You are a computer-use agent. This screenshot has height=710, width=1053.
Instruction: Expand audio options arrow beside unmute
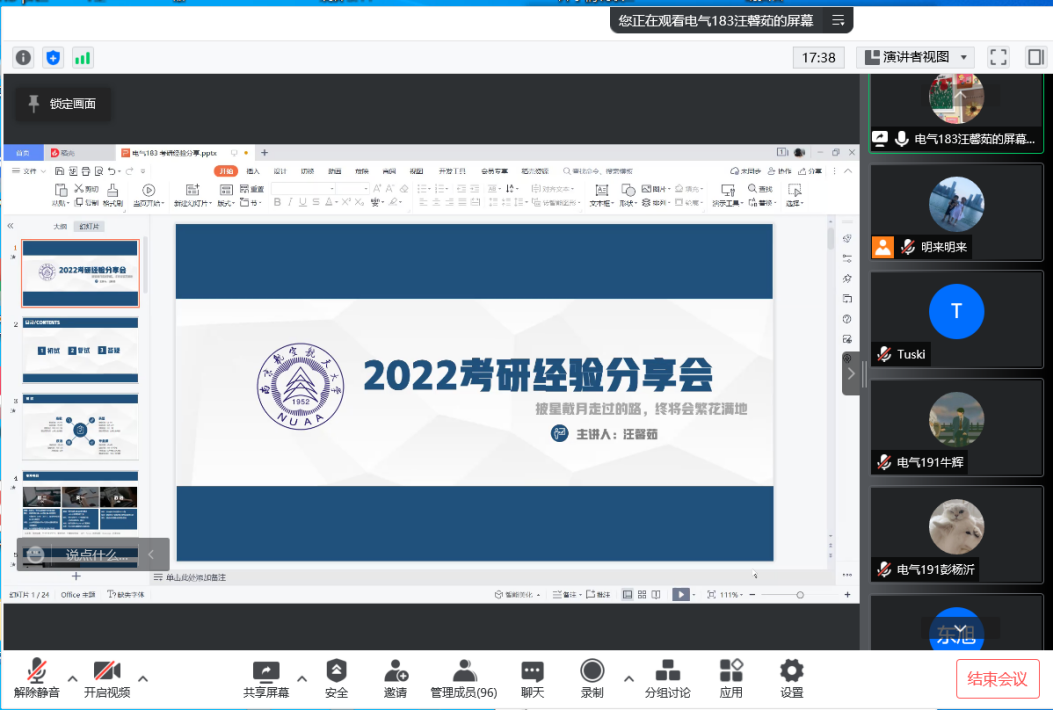point(72,678)
